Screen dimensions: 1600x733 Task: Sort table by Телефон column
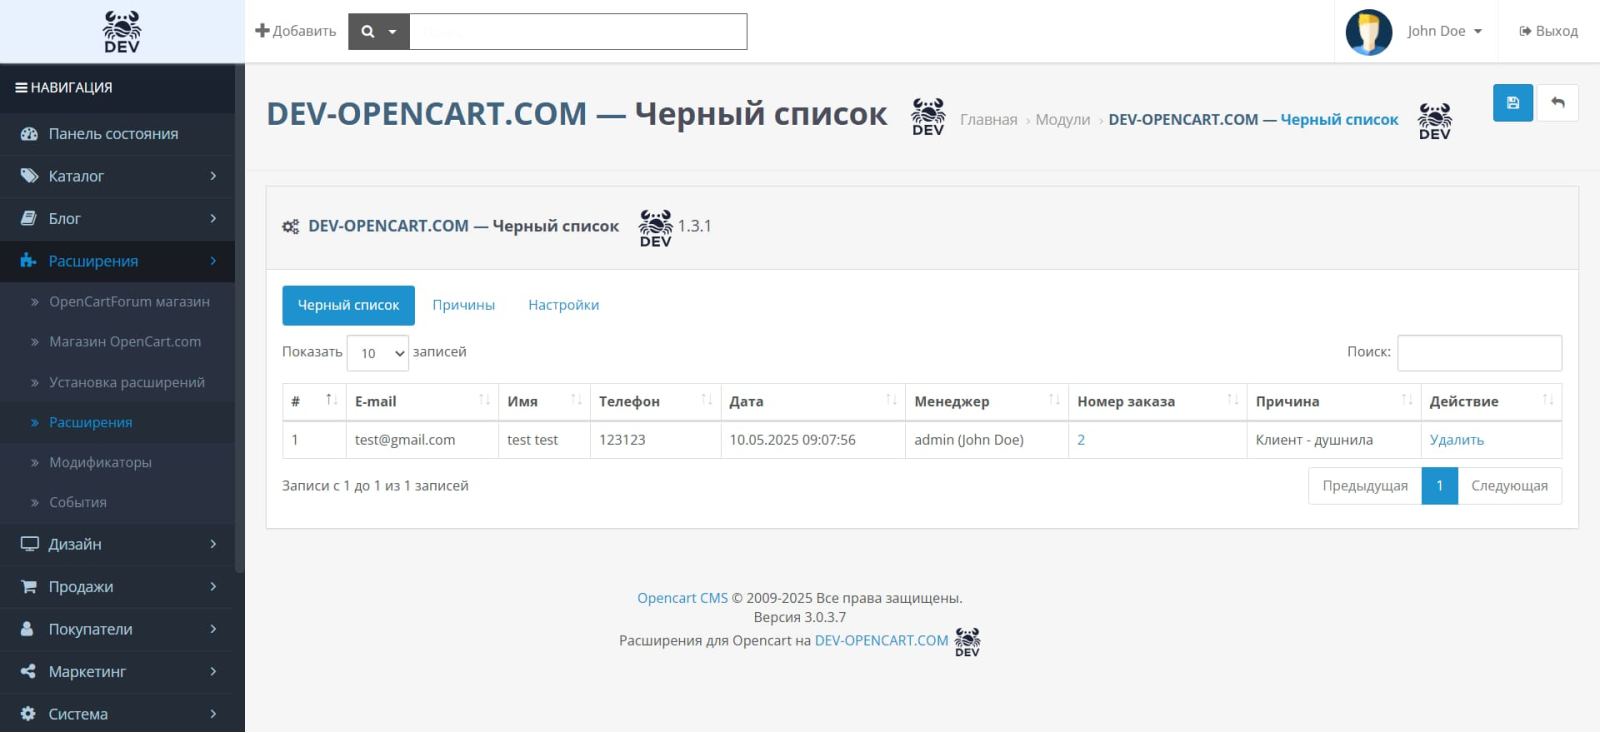(x=655, y=402)
